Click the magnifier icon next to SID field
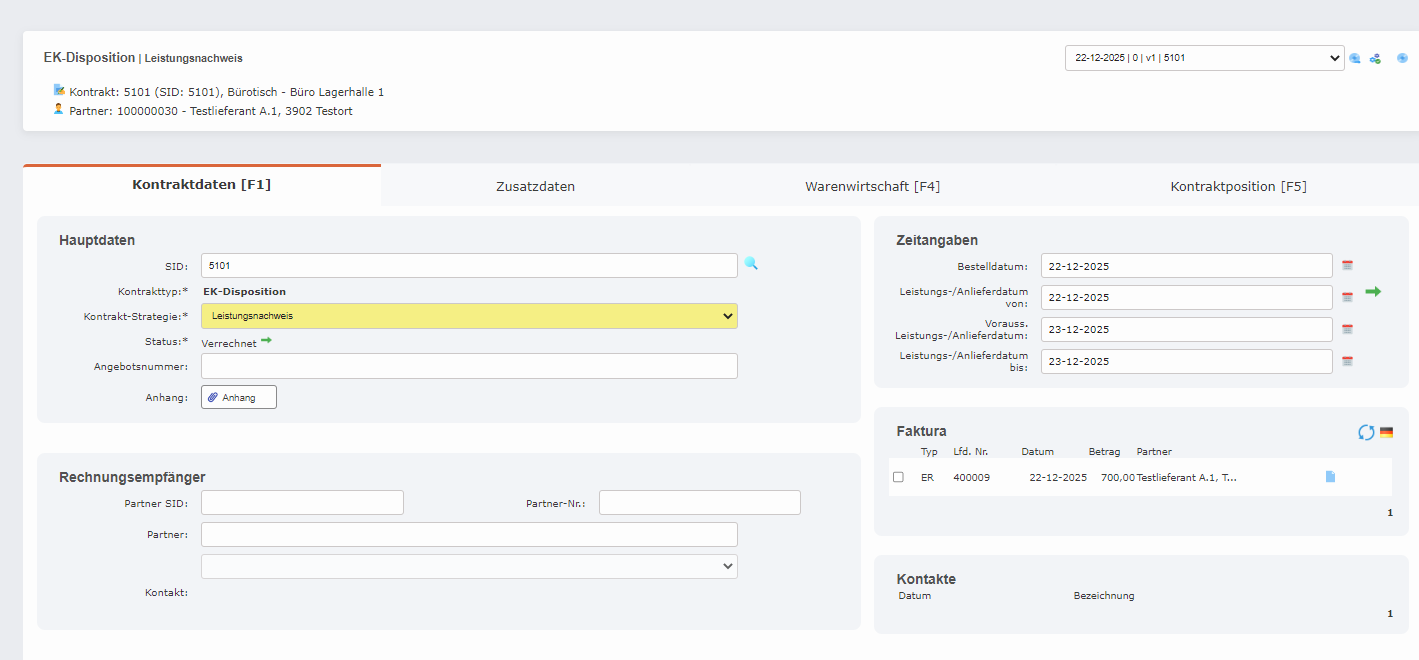1419x660 pixels. 751,264
